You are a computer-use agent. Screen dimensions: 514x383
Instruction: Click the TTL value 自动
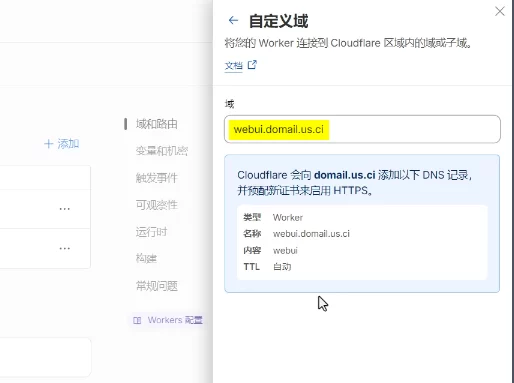pos(282,267)
